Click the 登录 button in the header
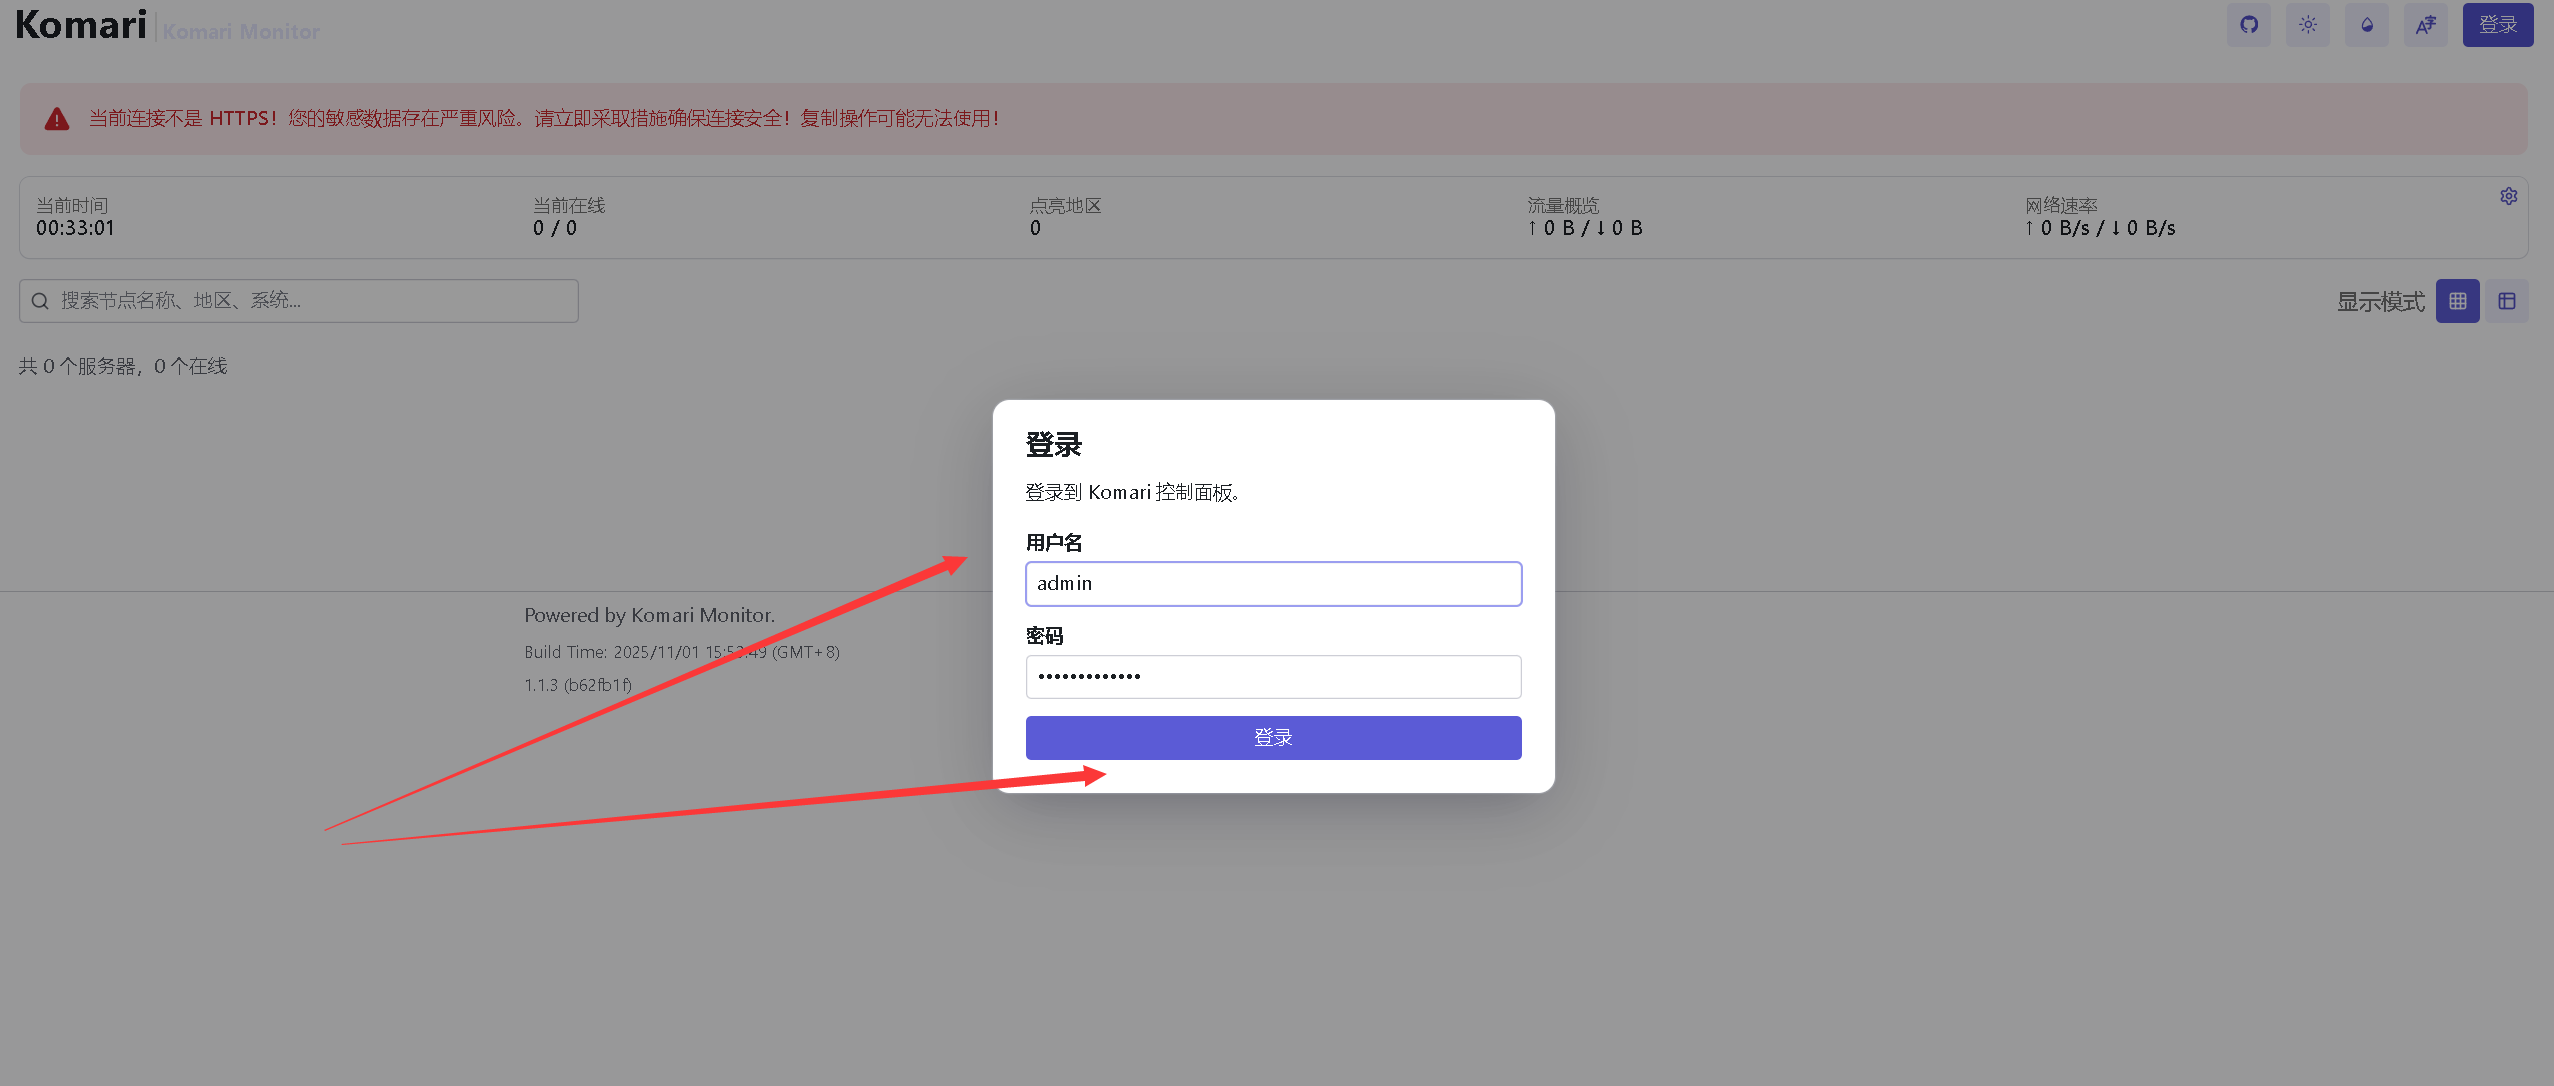This screenshot has height=1086, width=2554. pos(2497,25)
